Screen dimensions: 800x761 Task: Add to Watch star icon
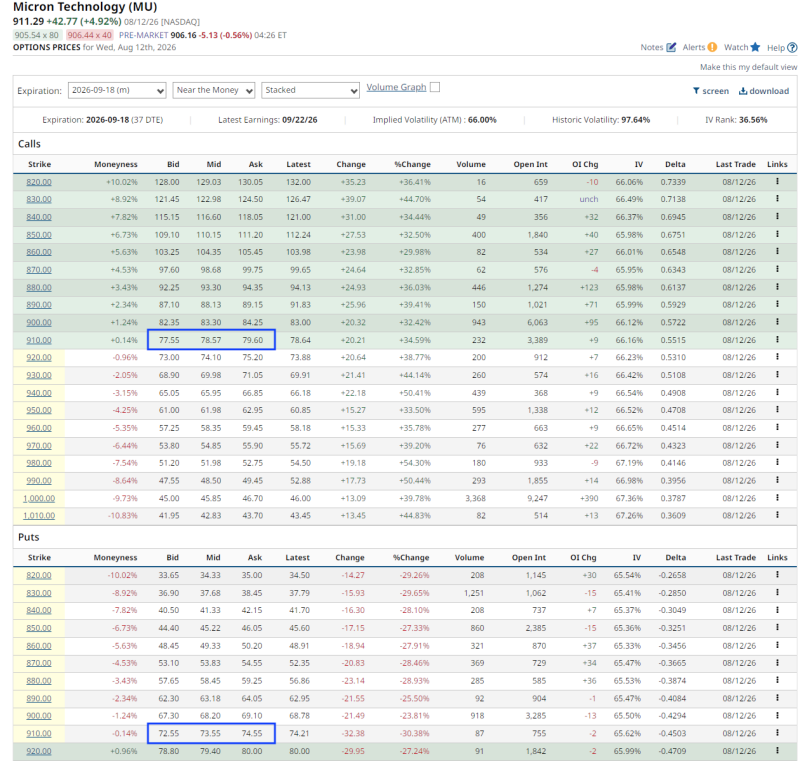(x=756, y=47)
